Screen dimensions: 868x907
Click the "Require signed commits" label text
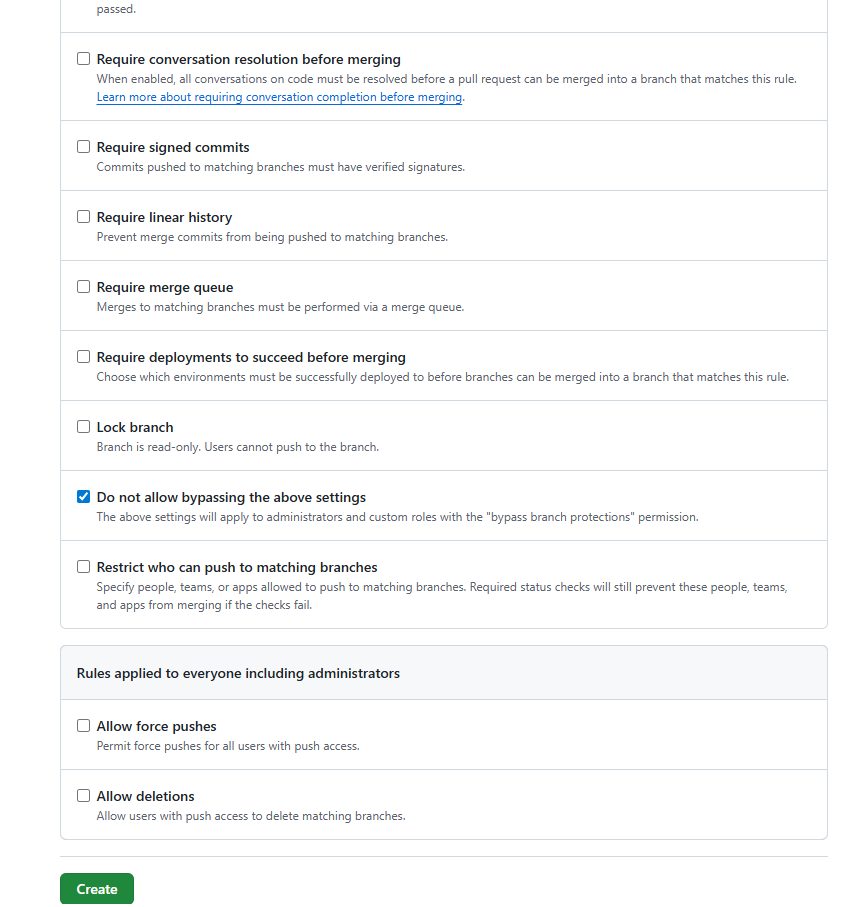173,147
